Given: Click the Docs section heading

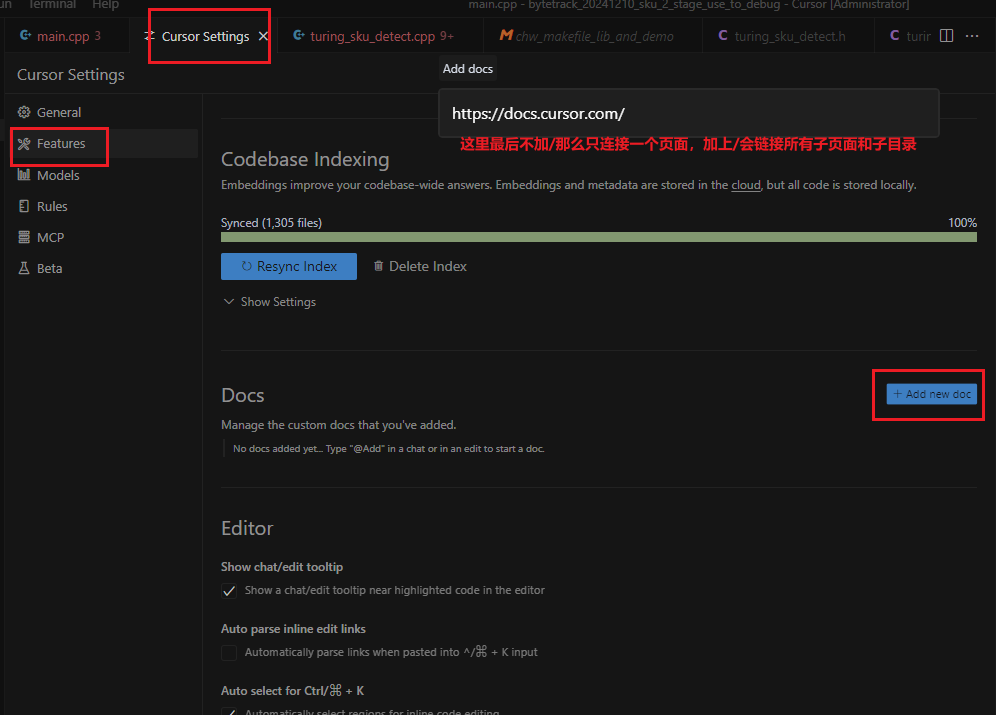Looking at the screenshot, I should tap(243, 396).
